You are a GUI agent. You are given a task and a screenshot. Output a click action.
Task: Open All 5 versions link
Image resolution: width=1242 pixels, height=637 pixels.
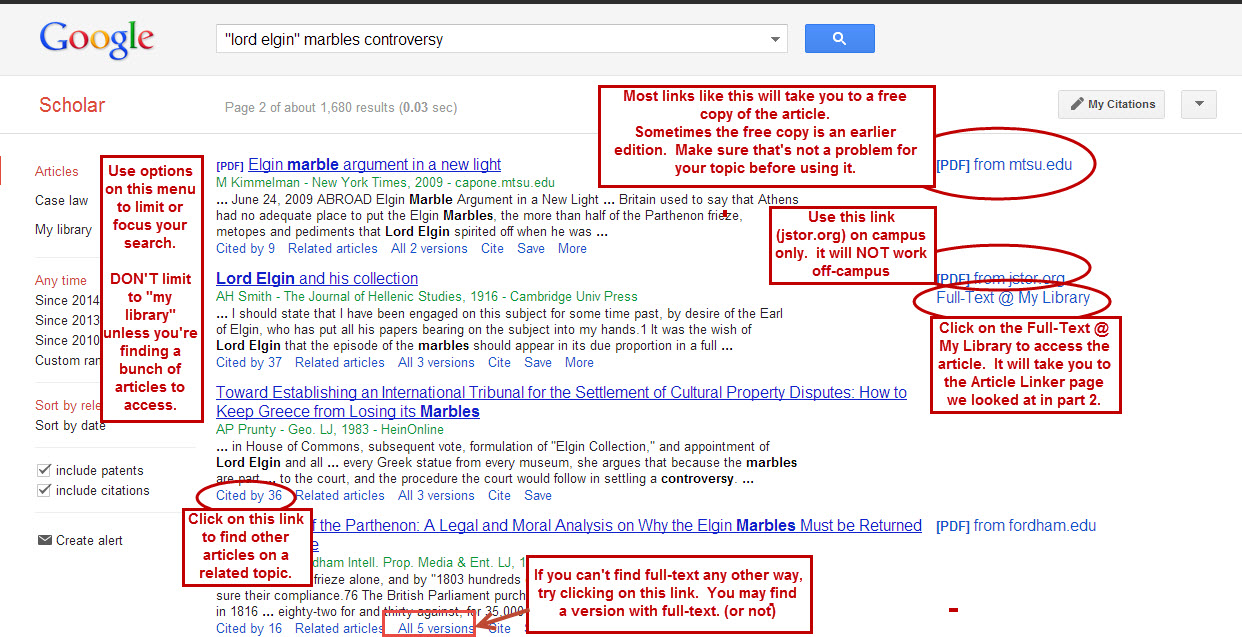[x=436, y=628]
